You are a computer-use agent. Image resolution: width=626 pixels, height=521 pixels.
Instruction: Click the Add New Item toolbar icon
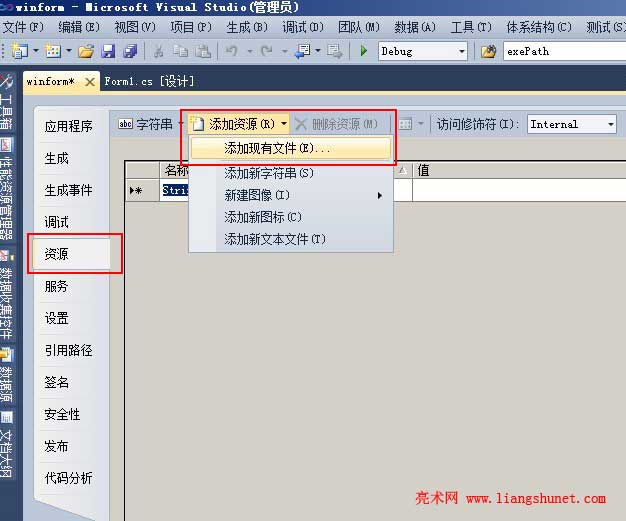tap(53, 51)
